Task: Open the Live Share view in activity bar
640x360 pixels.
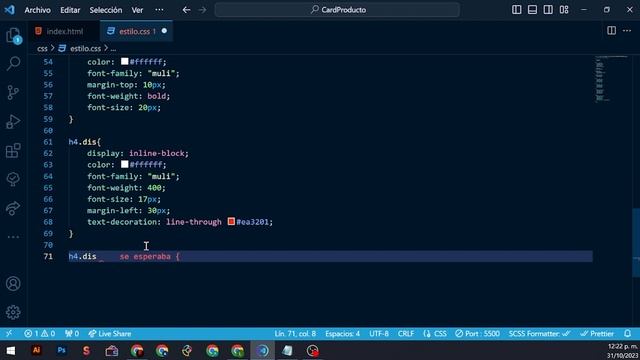Action: [13, 208]
